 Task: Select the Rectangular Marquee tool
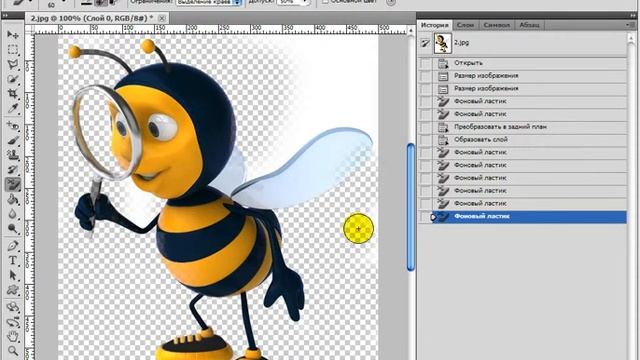coord(13,50)
